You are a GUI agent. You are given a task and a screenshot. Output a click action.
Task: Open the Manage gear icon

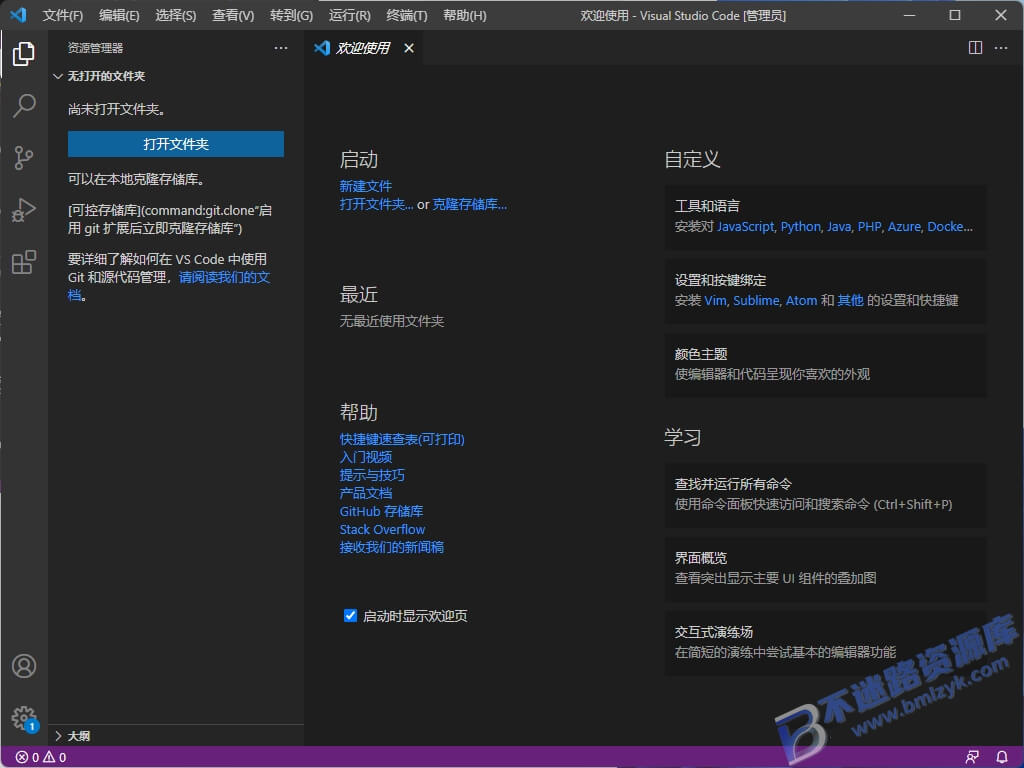[24, 718]
